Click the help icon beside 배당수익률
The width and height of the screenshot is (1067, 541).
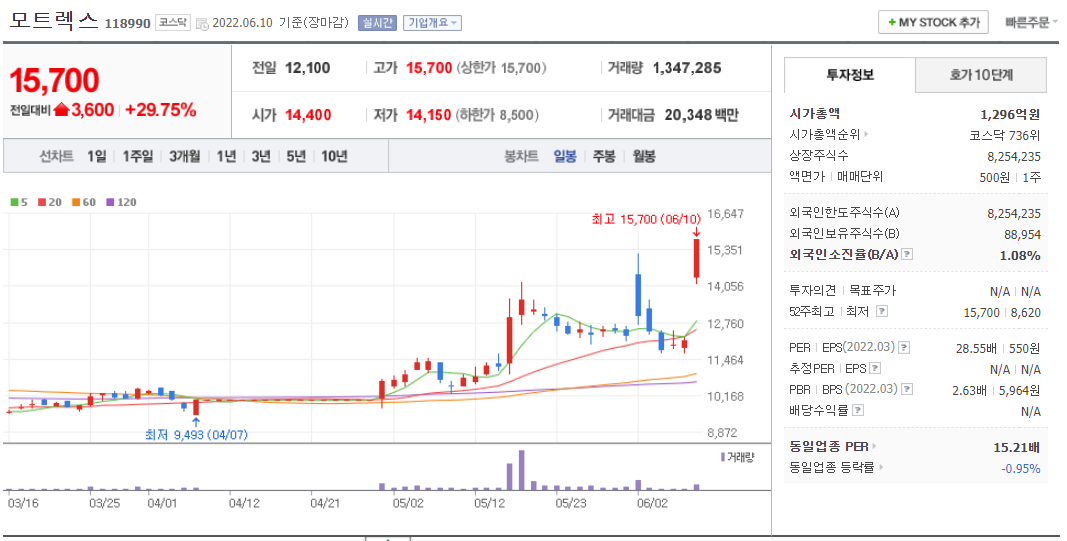(859, 410)
